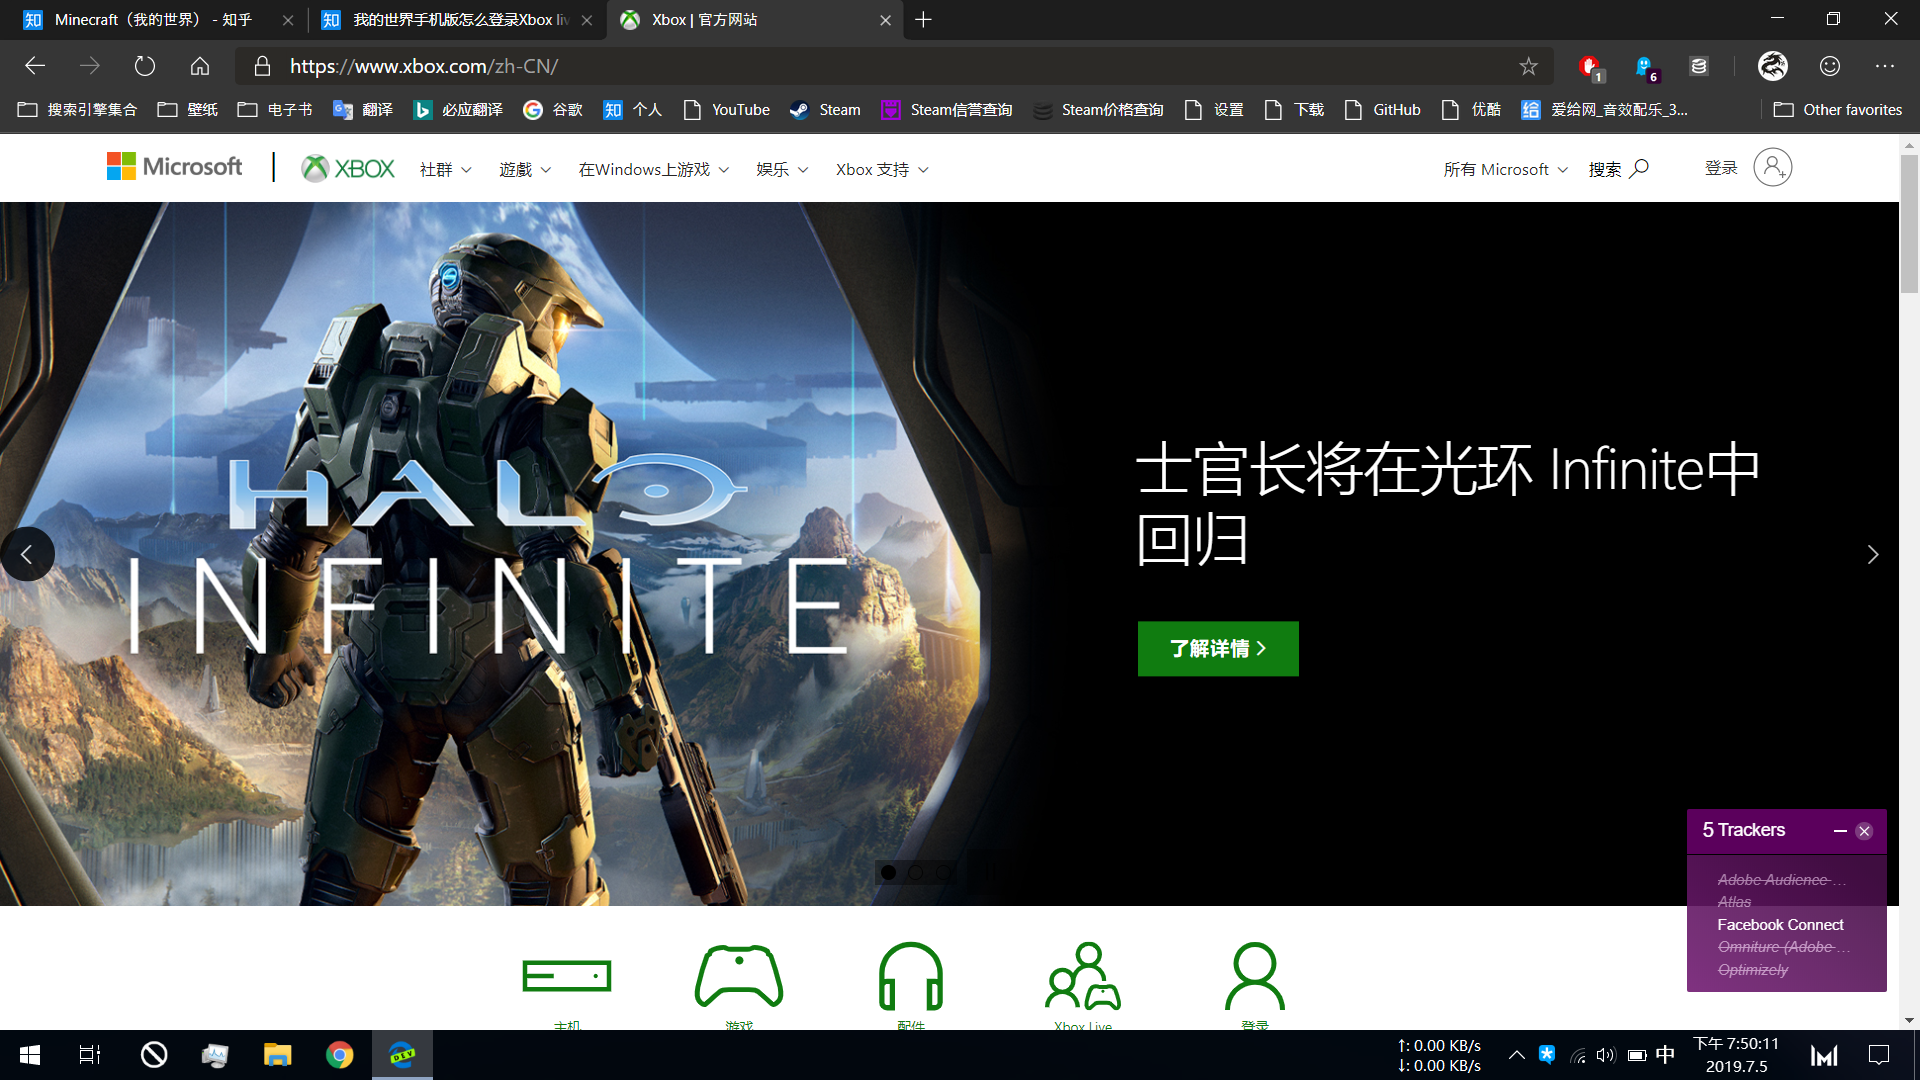Open the Xbox Live people icon

(1083, 976)
